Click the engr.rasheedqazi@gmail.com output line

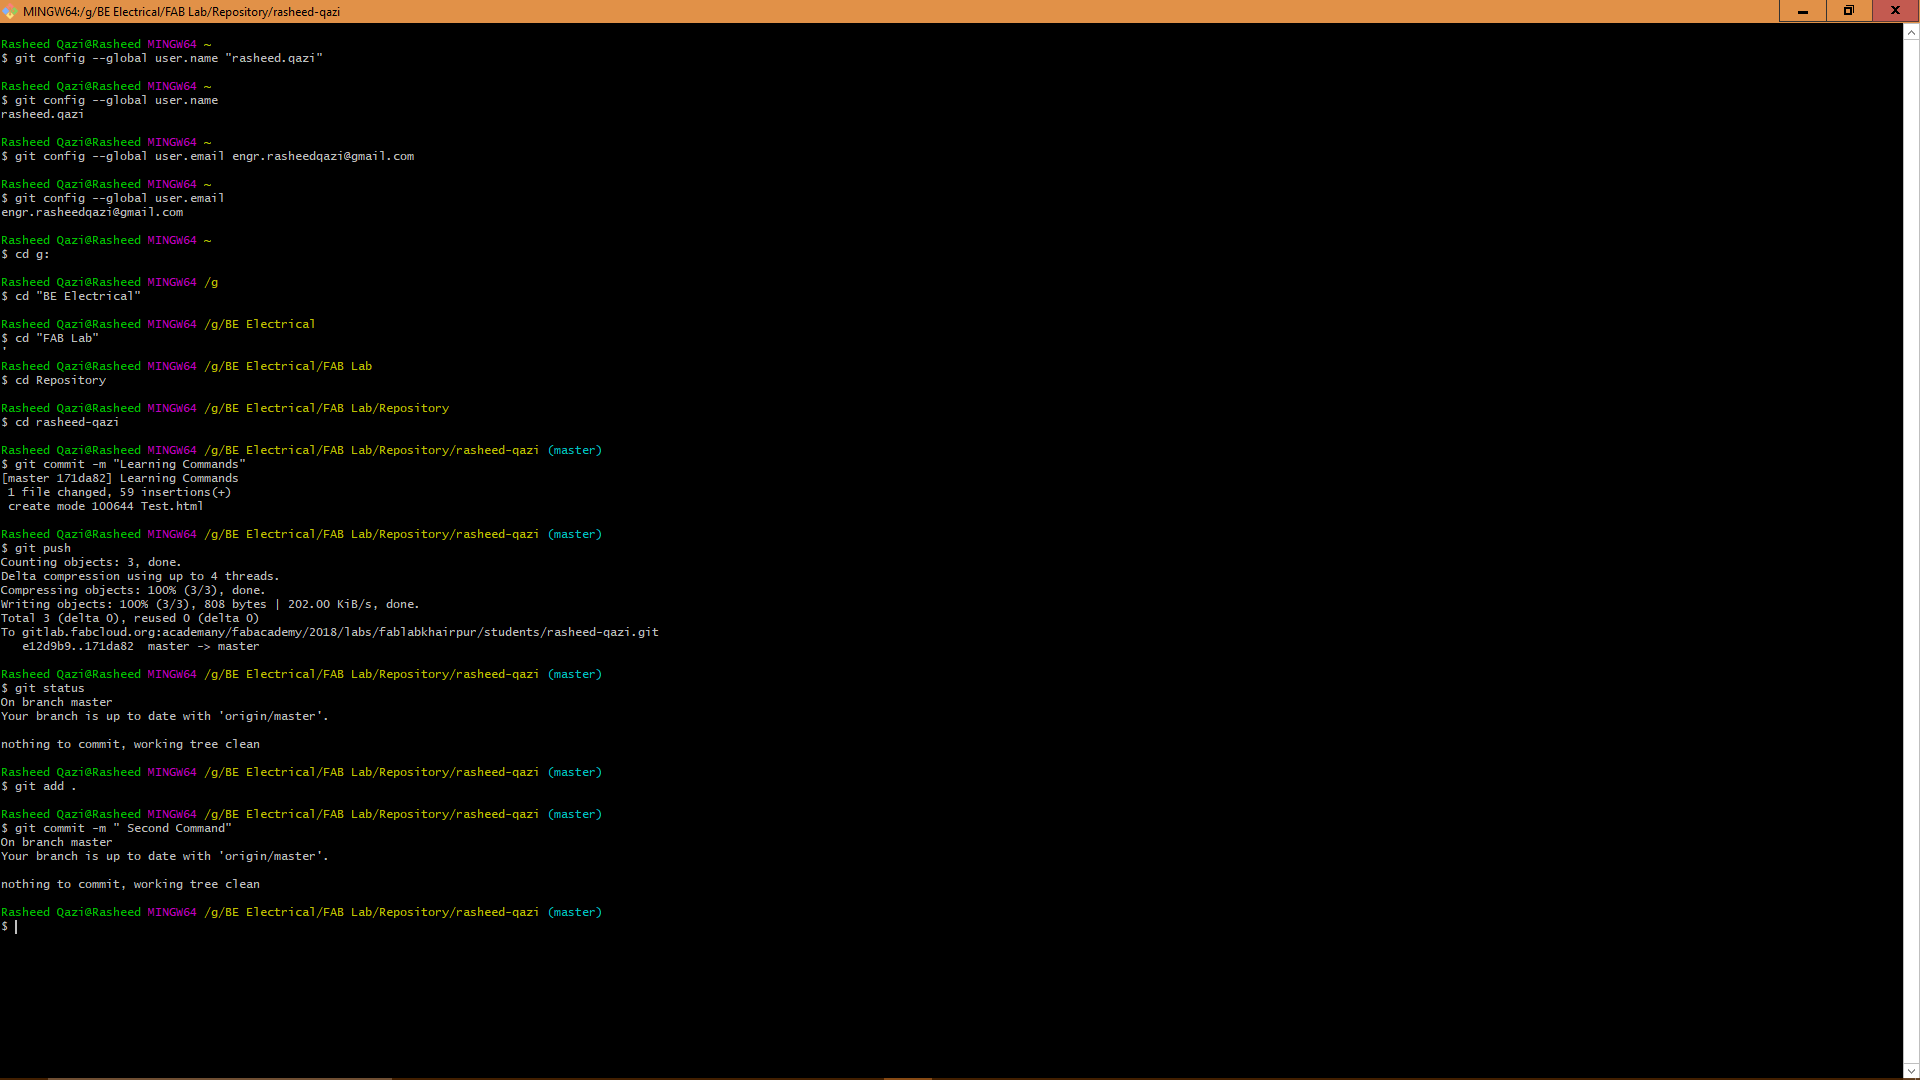(x=92, y=212)
